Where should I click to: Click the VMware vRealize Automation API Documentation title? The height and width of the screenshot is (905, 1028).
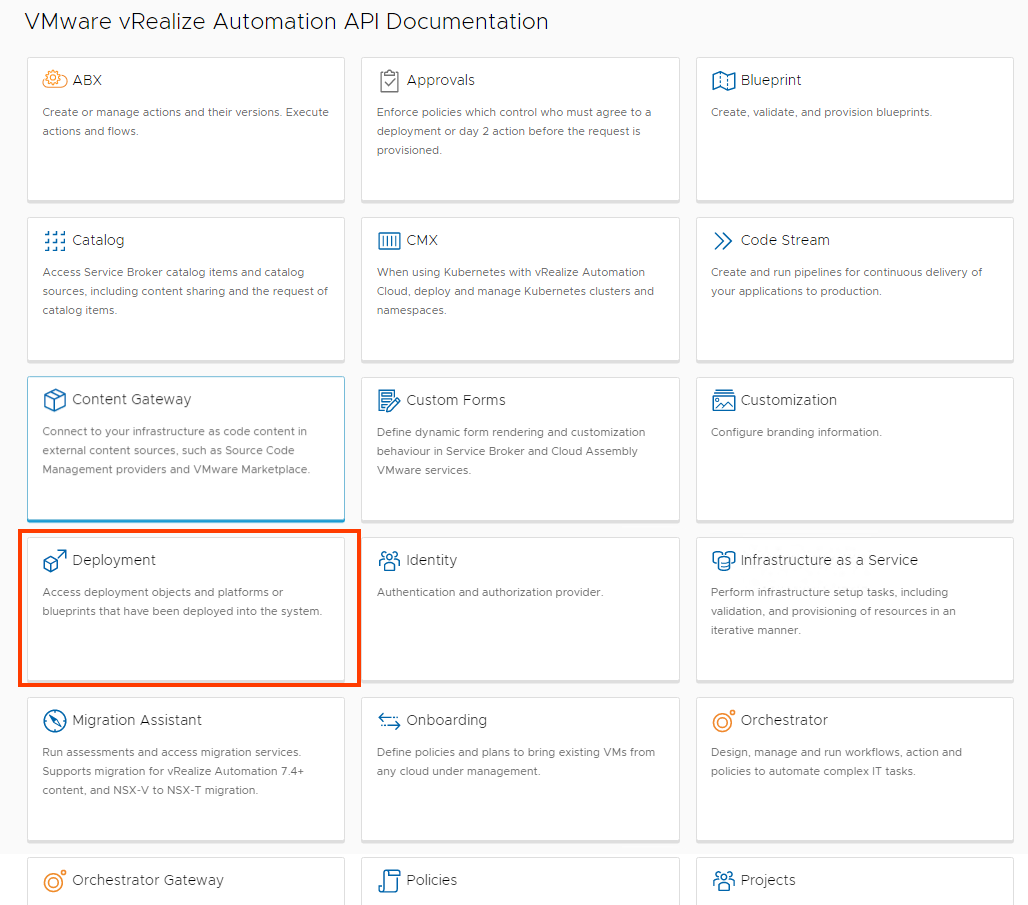coord(286,21)
